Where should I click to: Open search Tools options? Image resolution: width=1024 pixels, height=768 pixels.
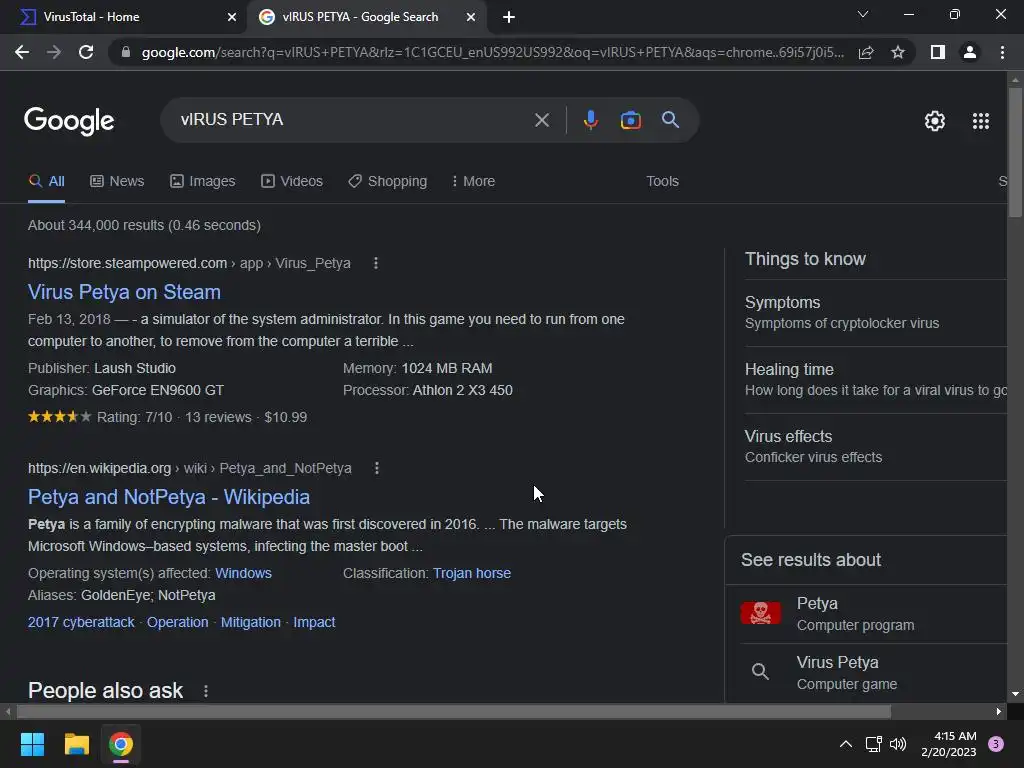662,182
